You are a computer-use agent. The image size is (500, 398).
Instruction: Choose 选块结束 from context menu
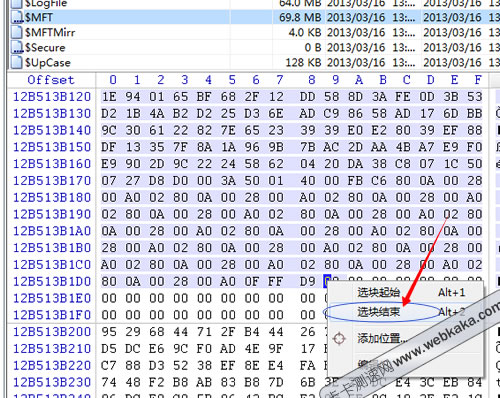point(378,312)
